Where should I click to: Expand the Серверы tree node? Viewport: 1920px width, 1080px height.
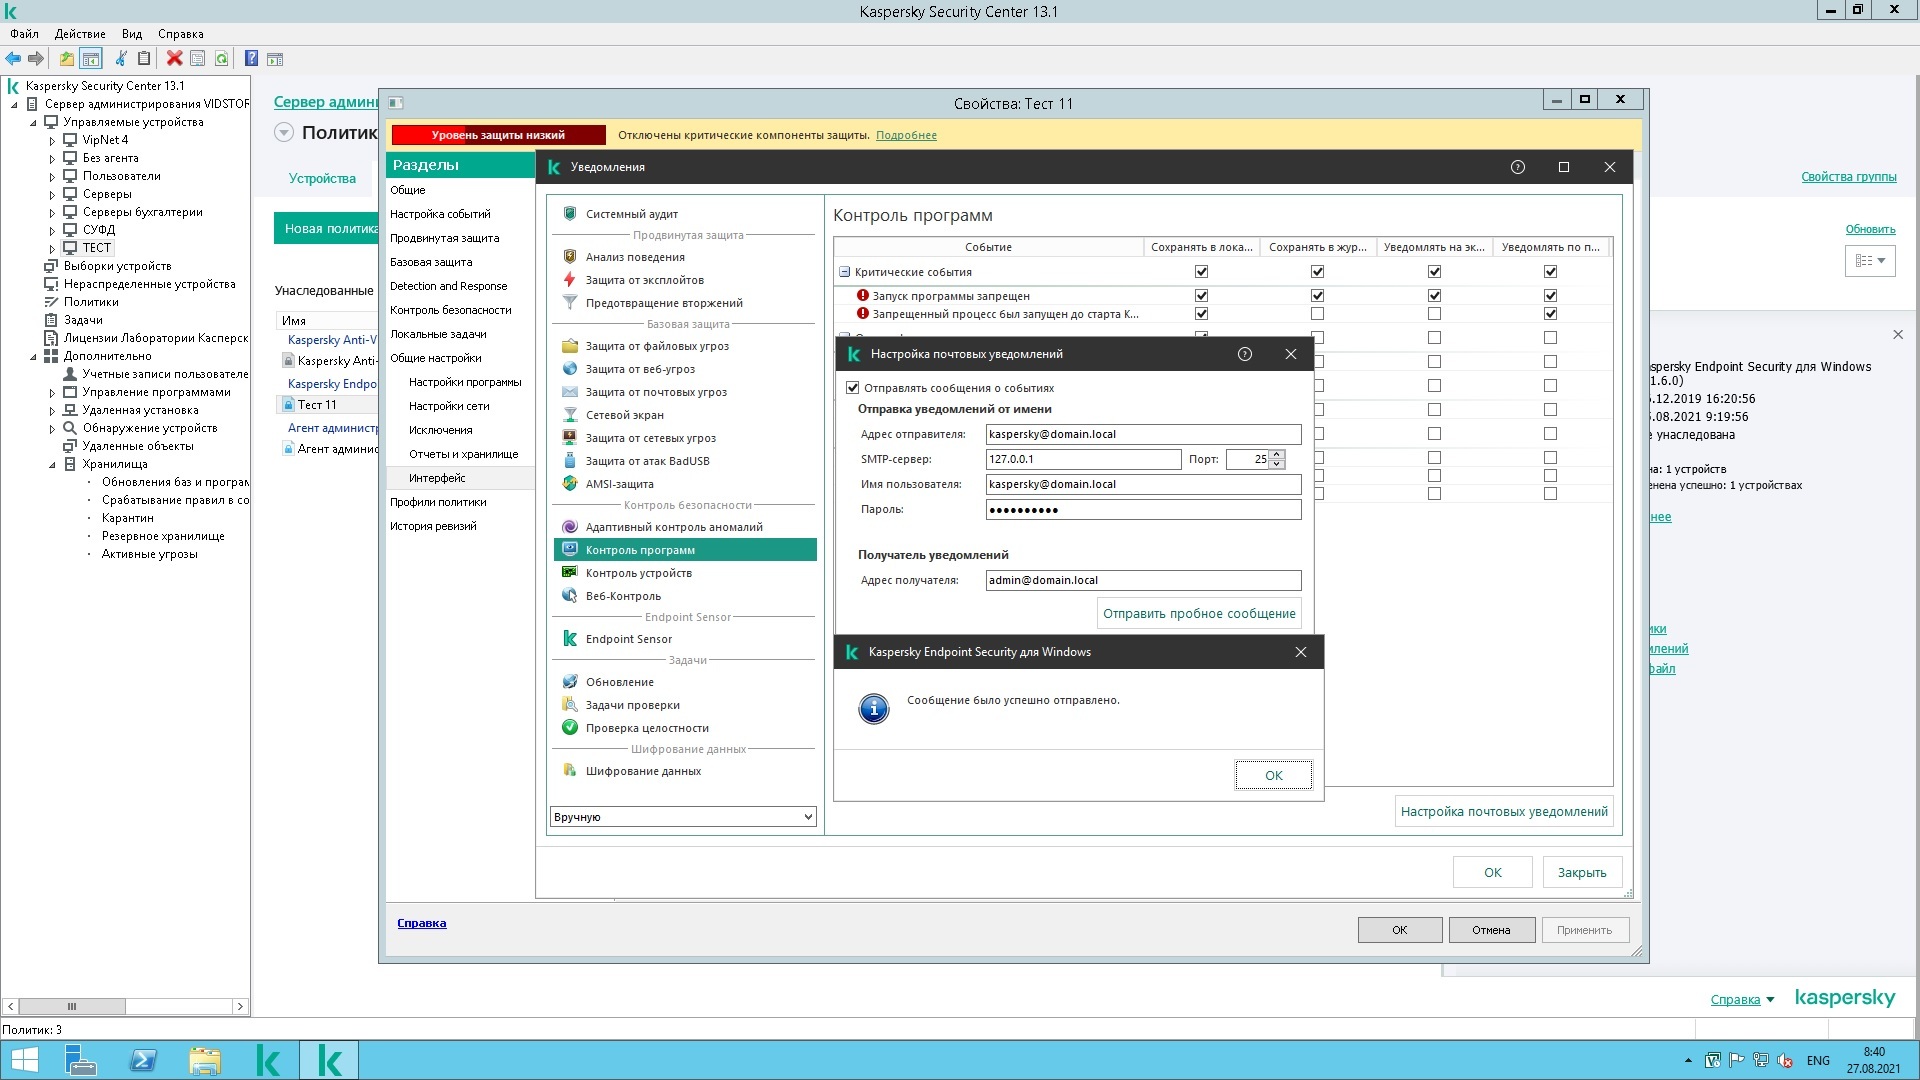[x=52, y=195]
